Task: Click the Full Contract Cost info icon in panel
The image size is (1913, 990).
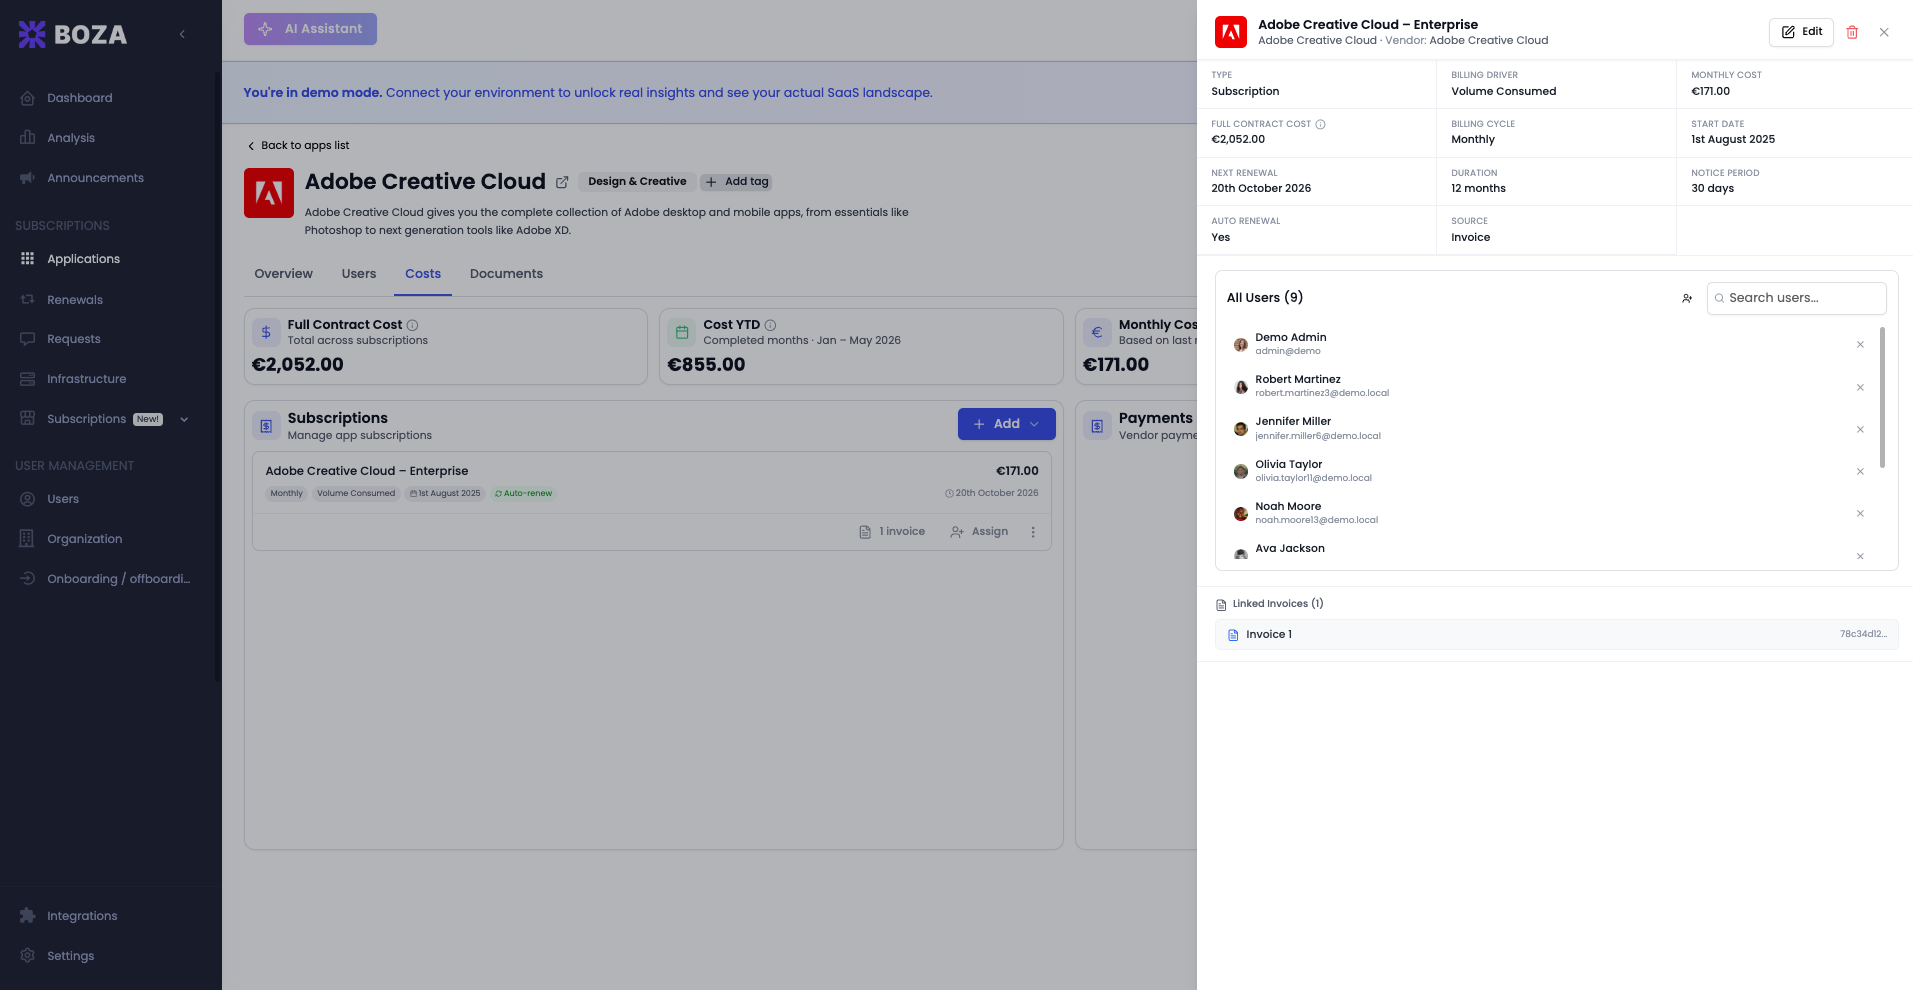Action: 1320,124
